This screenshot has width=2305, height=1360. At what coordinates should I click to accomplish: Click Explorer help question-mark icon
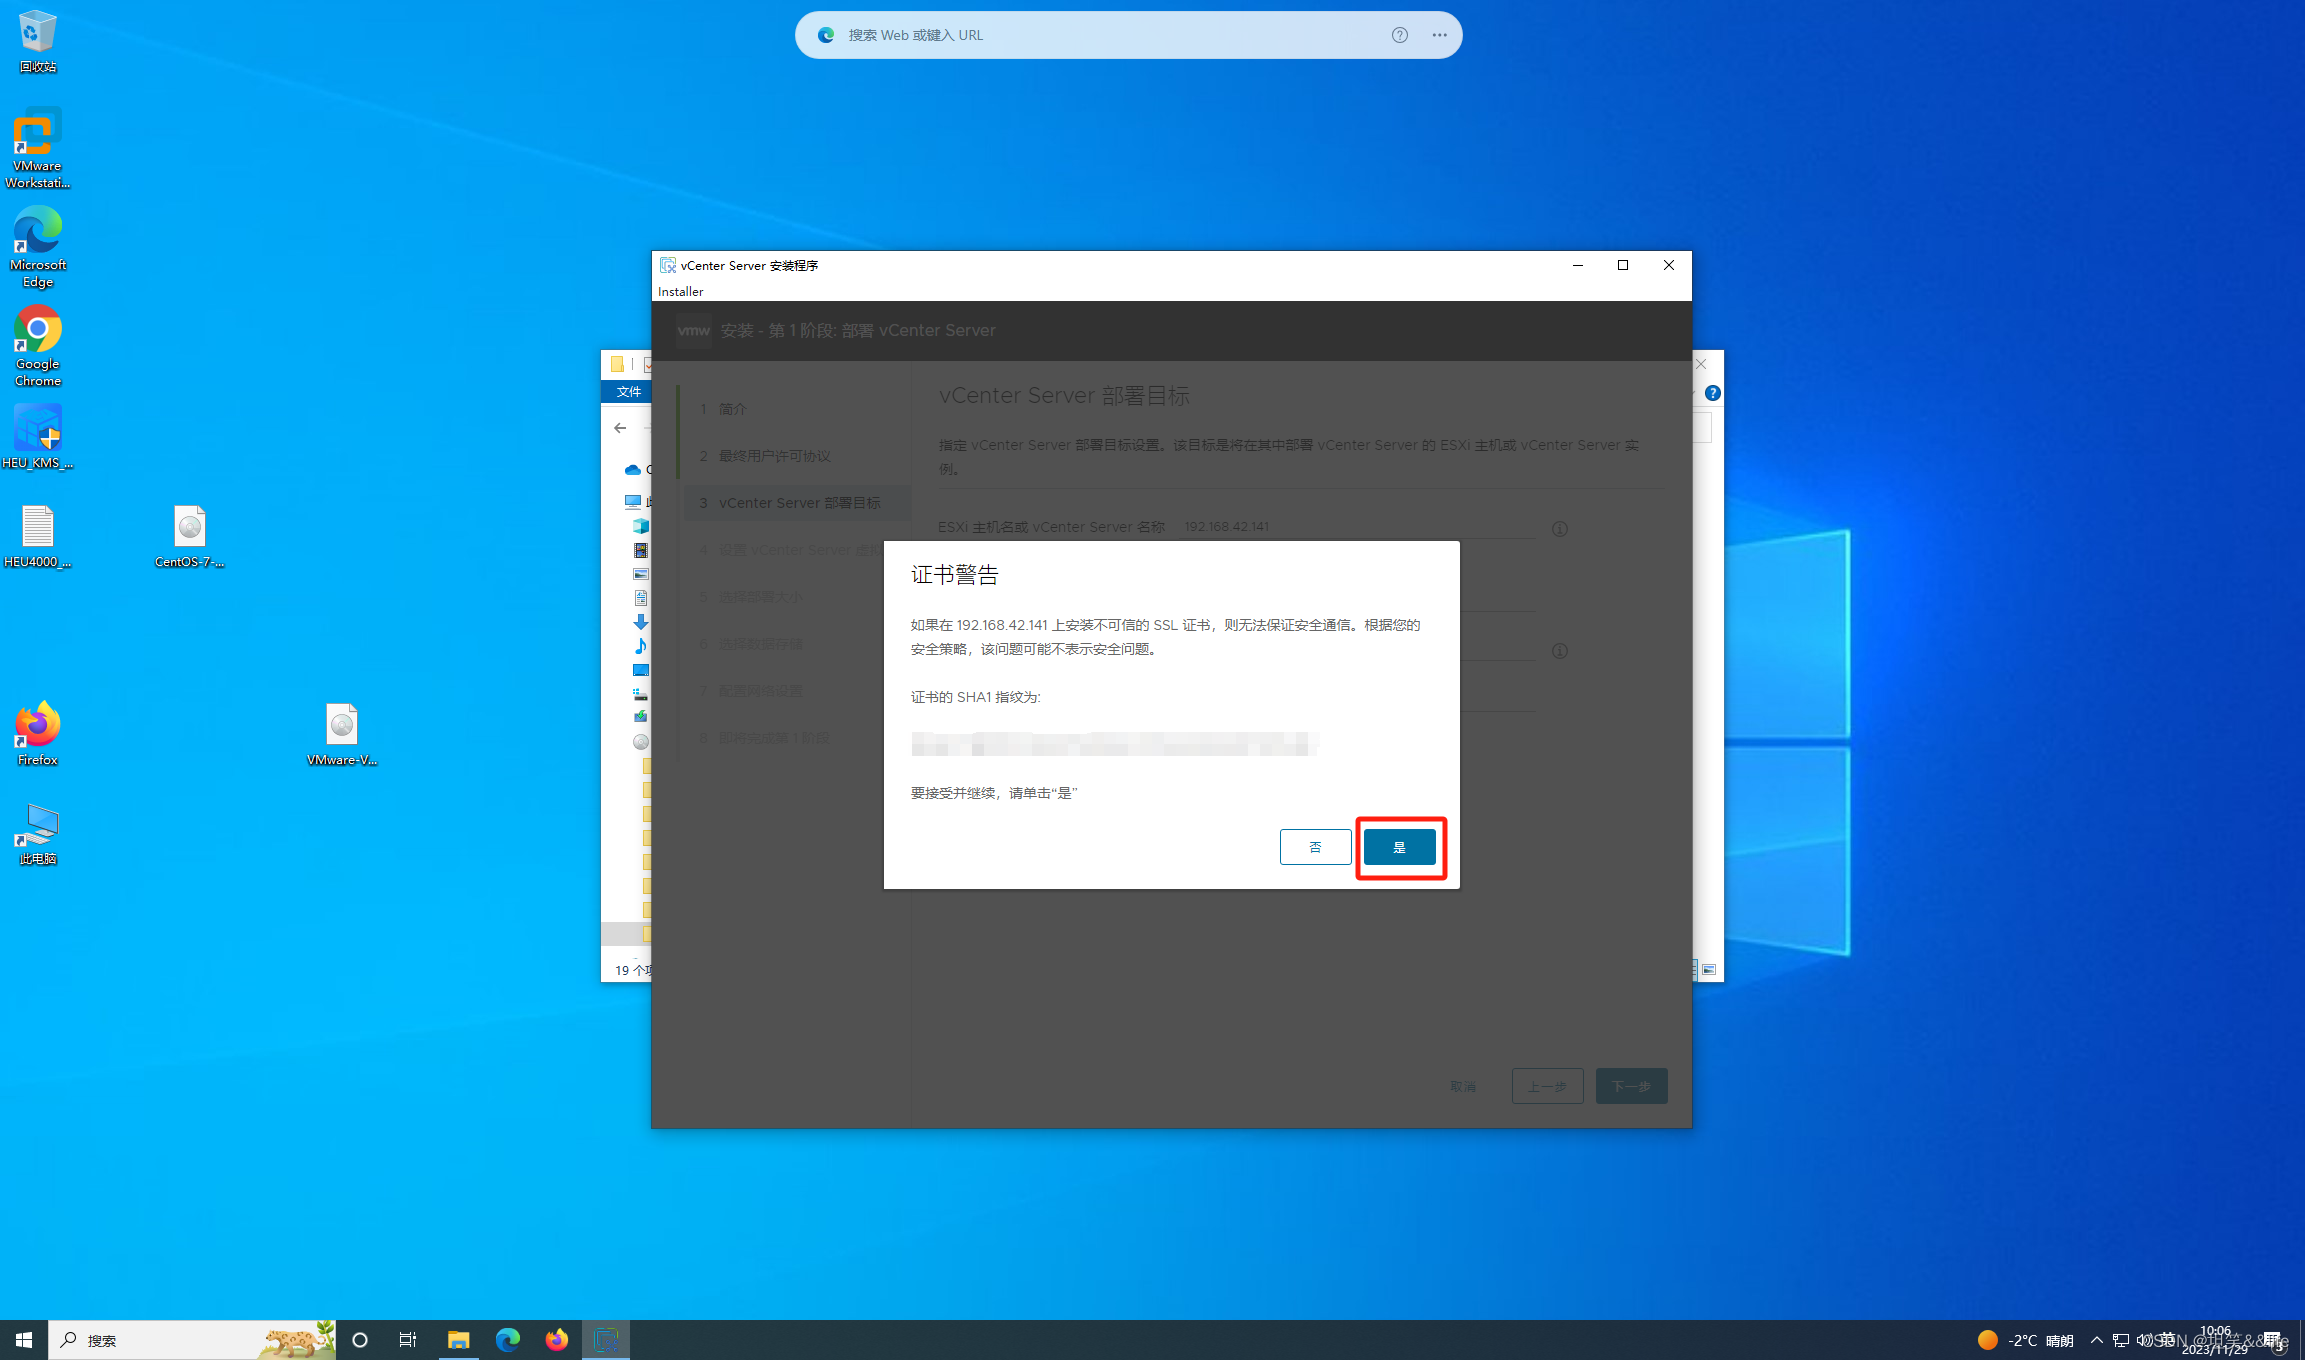[1712, 393]
